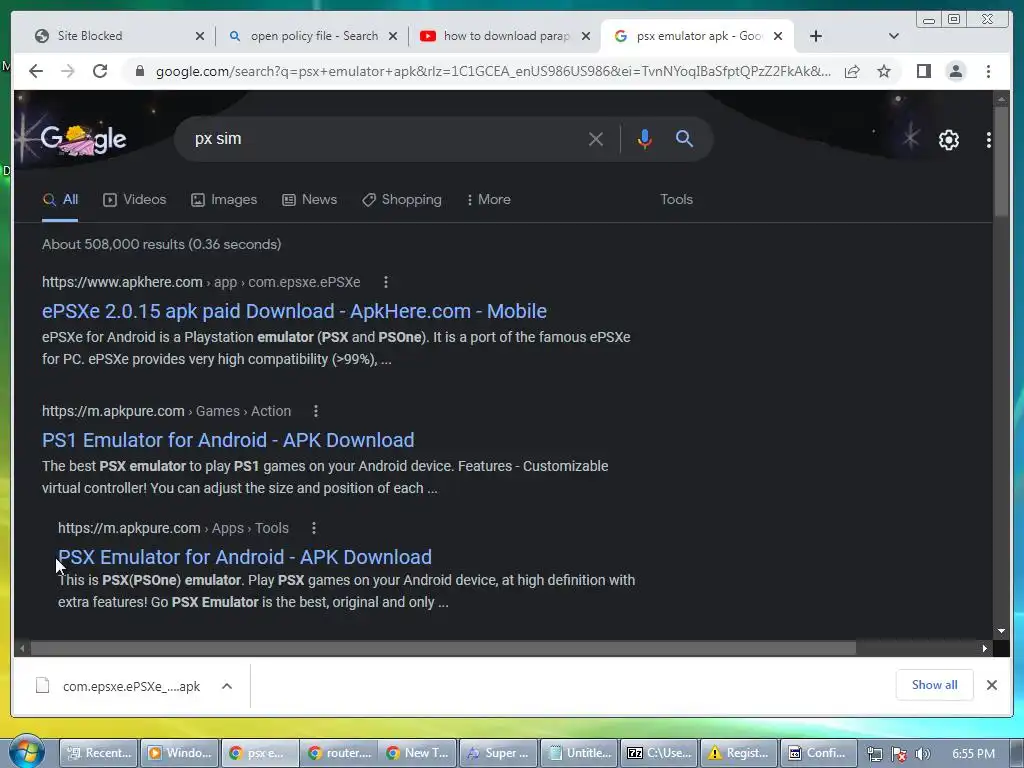Click the address bar URL
The image size is (1024, 768).
coord(493,71)
